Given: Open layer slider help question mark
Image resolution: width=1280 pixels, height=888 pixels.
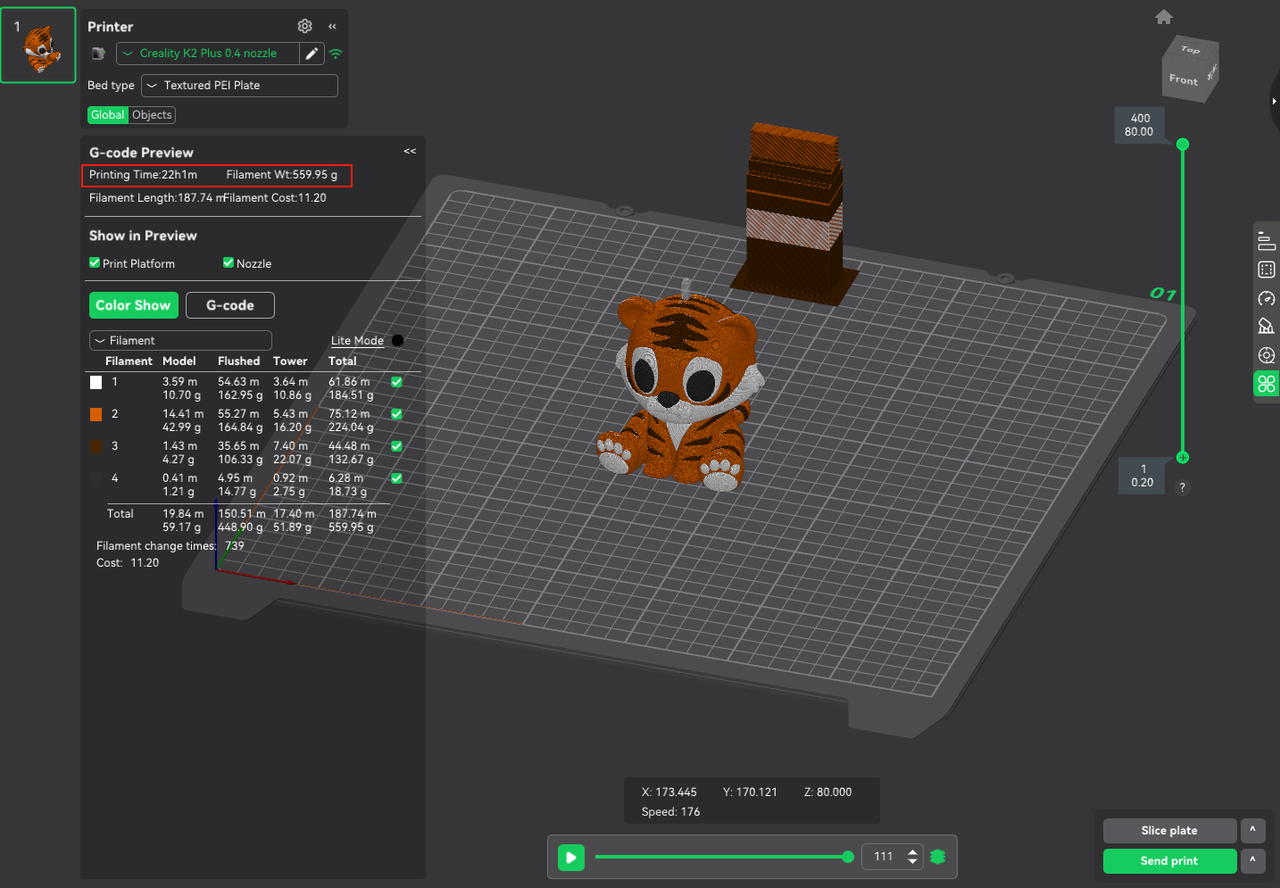Looking at the screenshot, I should (1183, 488).
